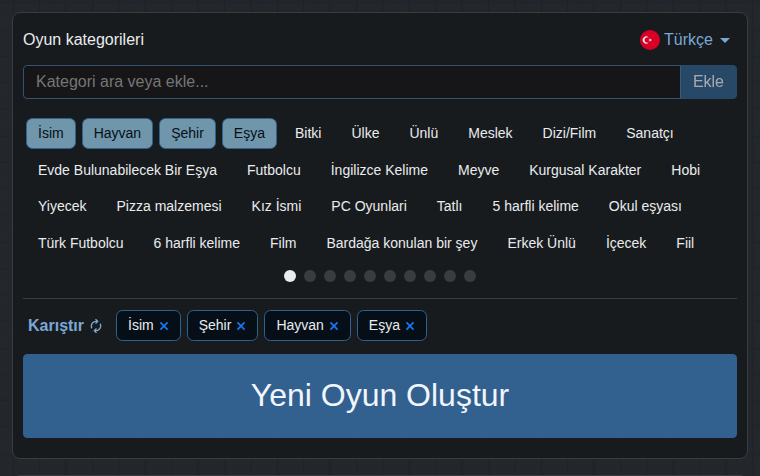Screen dimensions: 760x476
Task: Click the Yeni Oyun Oluştur button
Action: 380,396
